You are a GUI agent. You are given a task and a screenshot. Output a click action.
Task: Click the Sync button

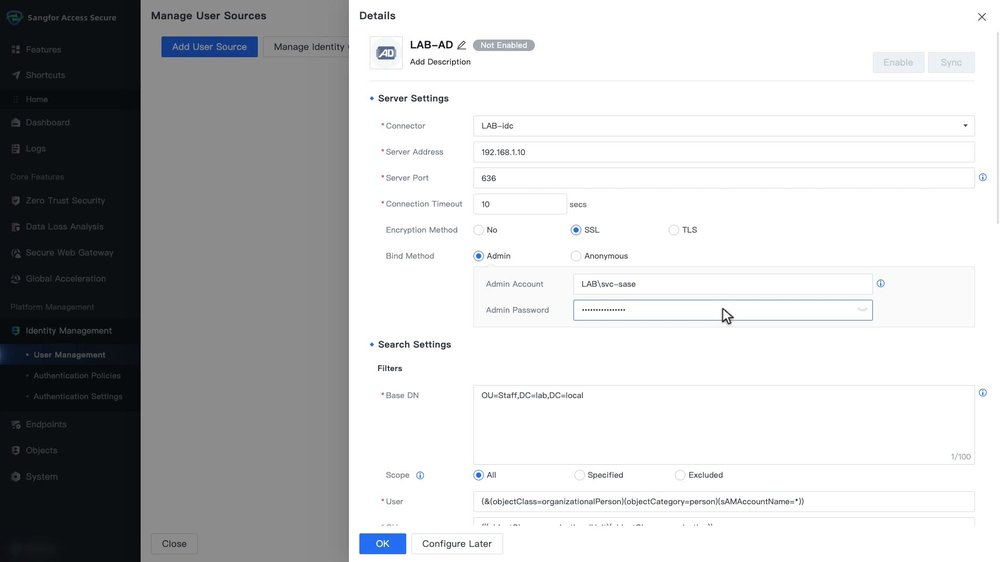(951, 63)
